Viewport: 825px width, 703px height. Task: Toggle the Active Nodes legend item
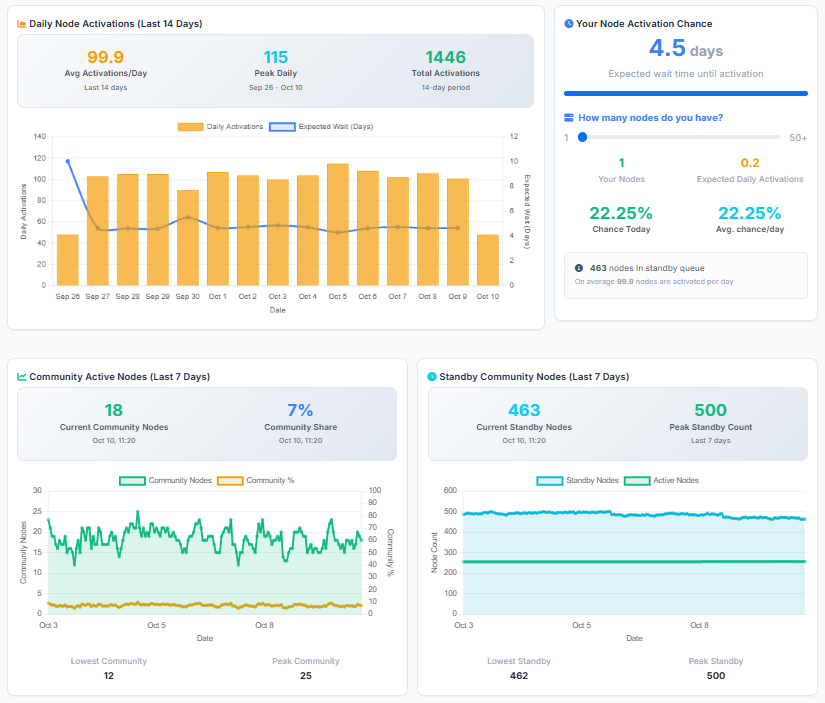665,480
